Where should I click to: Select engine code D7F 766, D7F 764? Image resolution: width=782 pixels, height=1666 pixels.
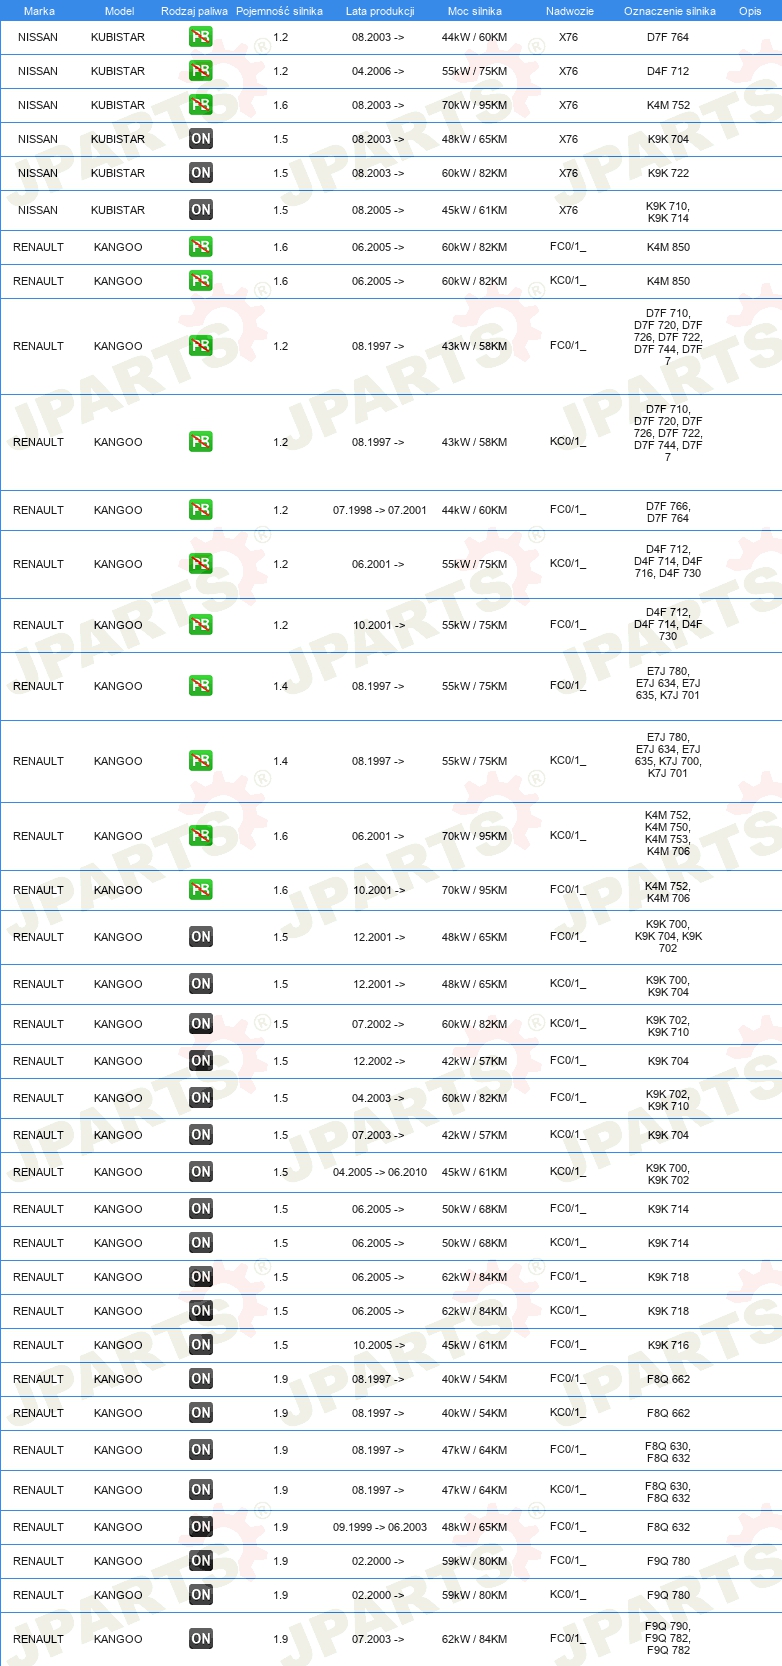[668, 512]
